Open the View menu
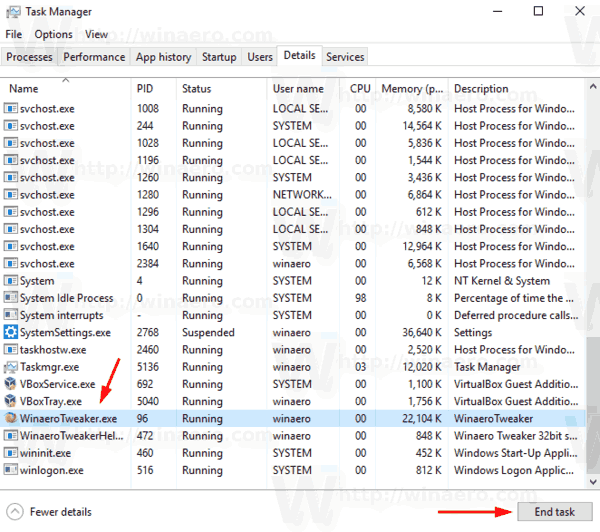This screenshot has width=600, height=532. pos(96,34)
